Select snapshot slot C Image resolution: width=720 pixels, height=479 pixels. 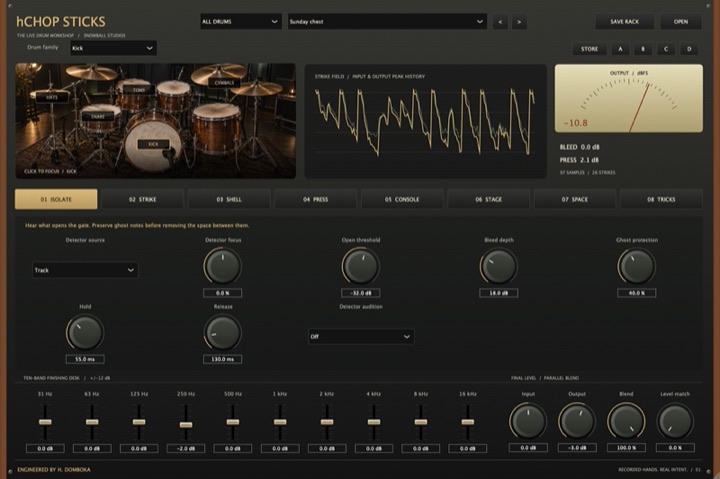(x=666, y=49)
